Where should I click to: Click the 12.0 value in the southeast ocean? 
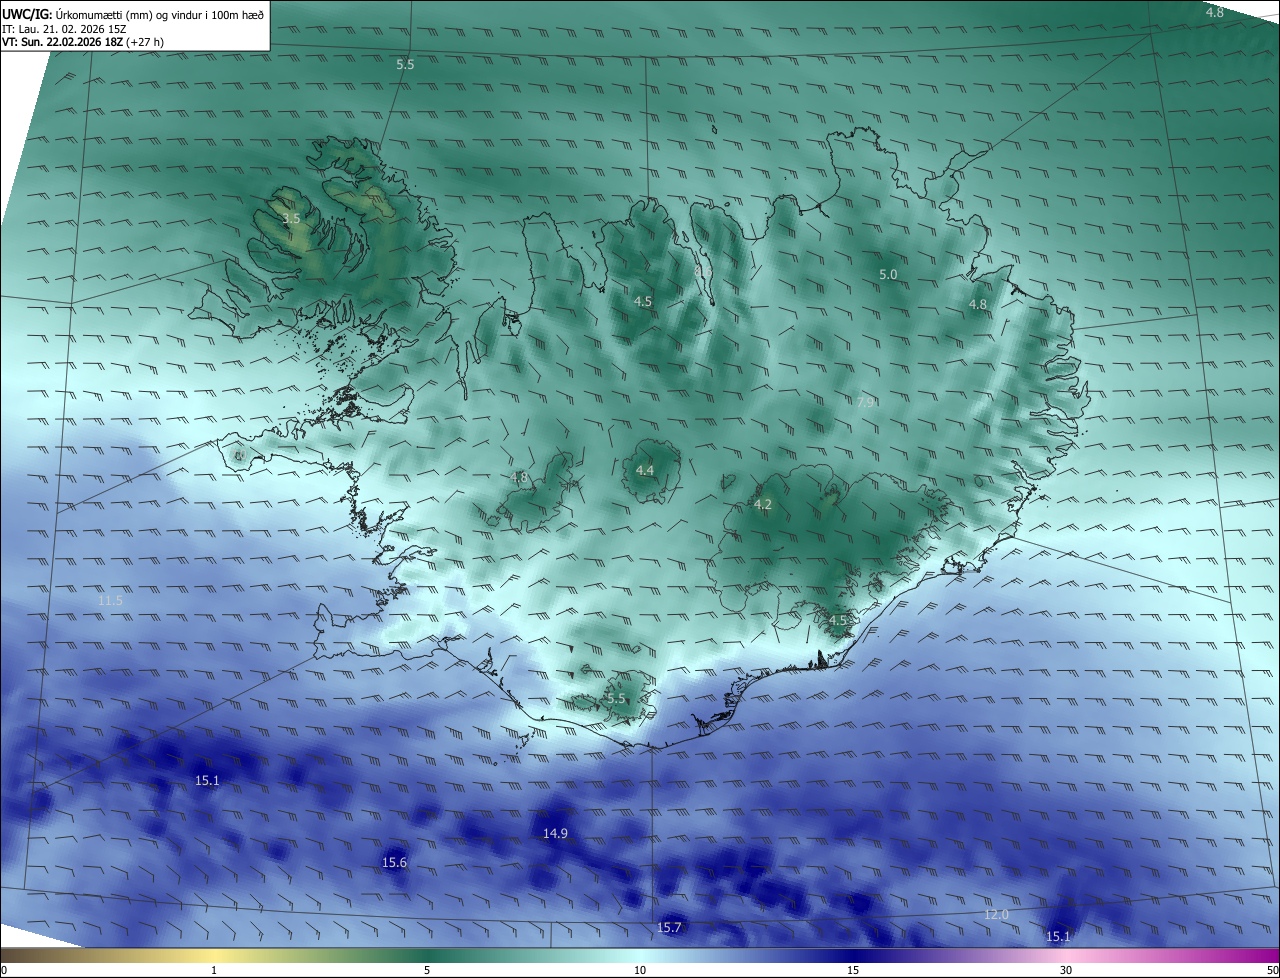997,915
